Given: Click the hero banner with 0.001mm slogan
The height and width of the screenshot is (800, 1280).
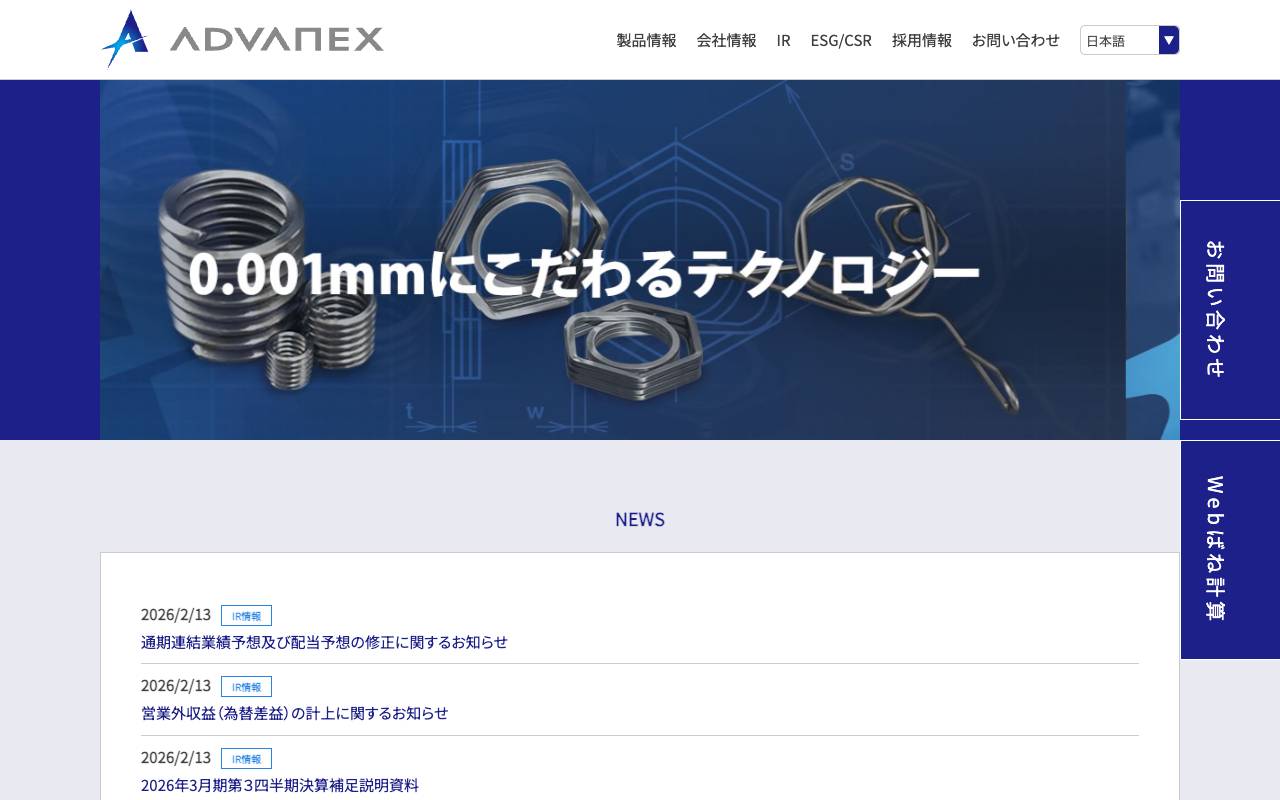Looking at the screenshot, I should point(640,260).
